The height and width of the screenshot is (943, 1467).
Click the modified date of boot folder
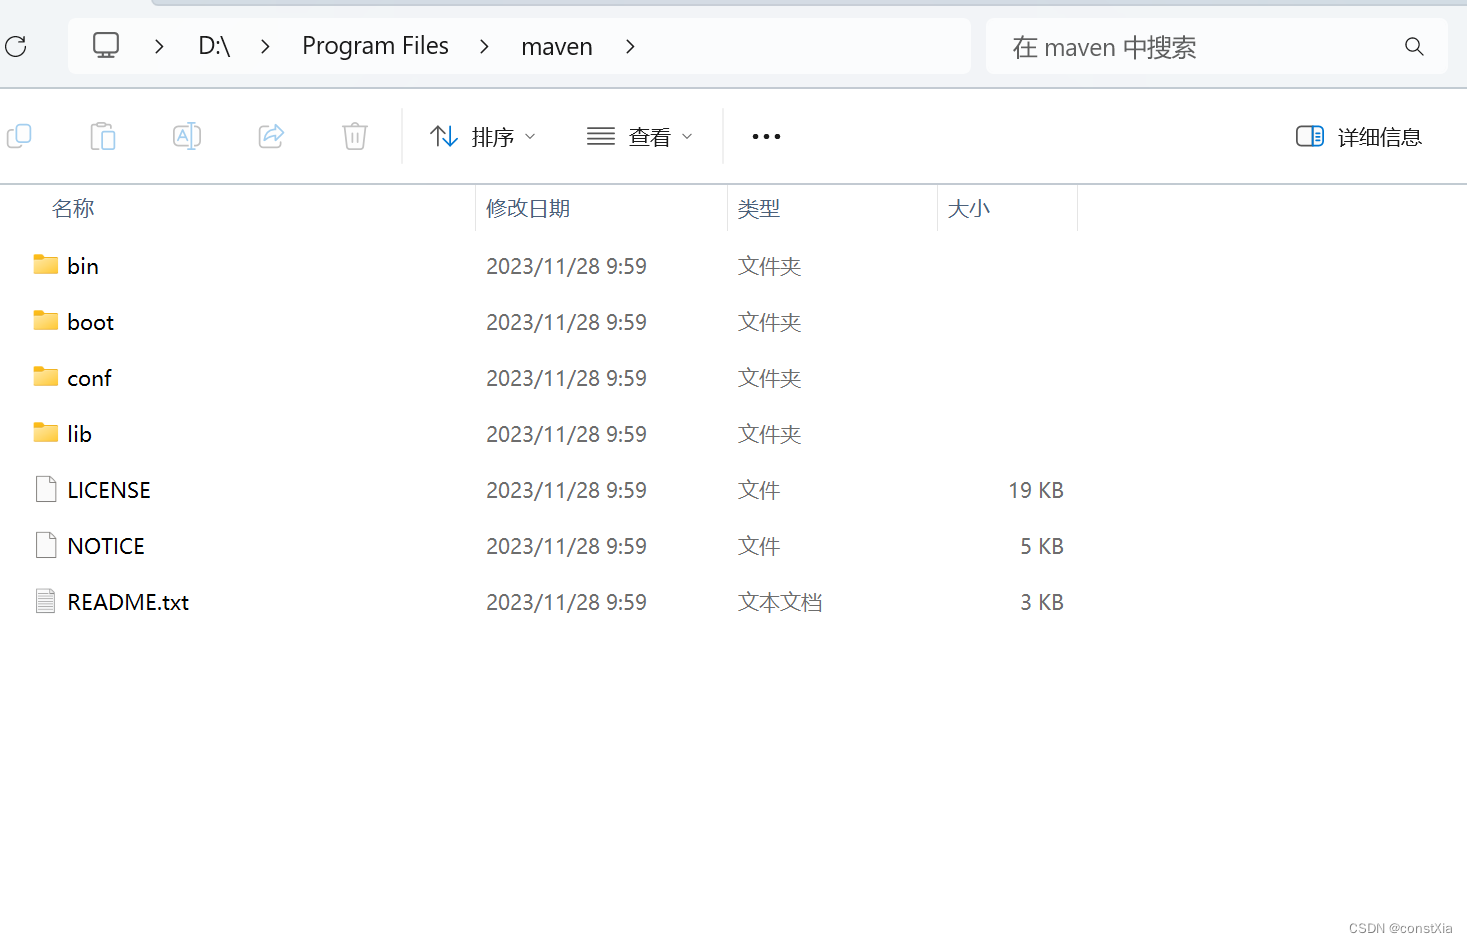566,322
